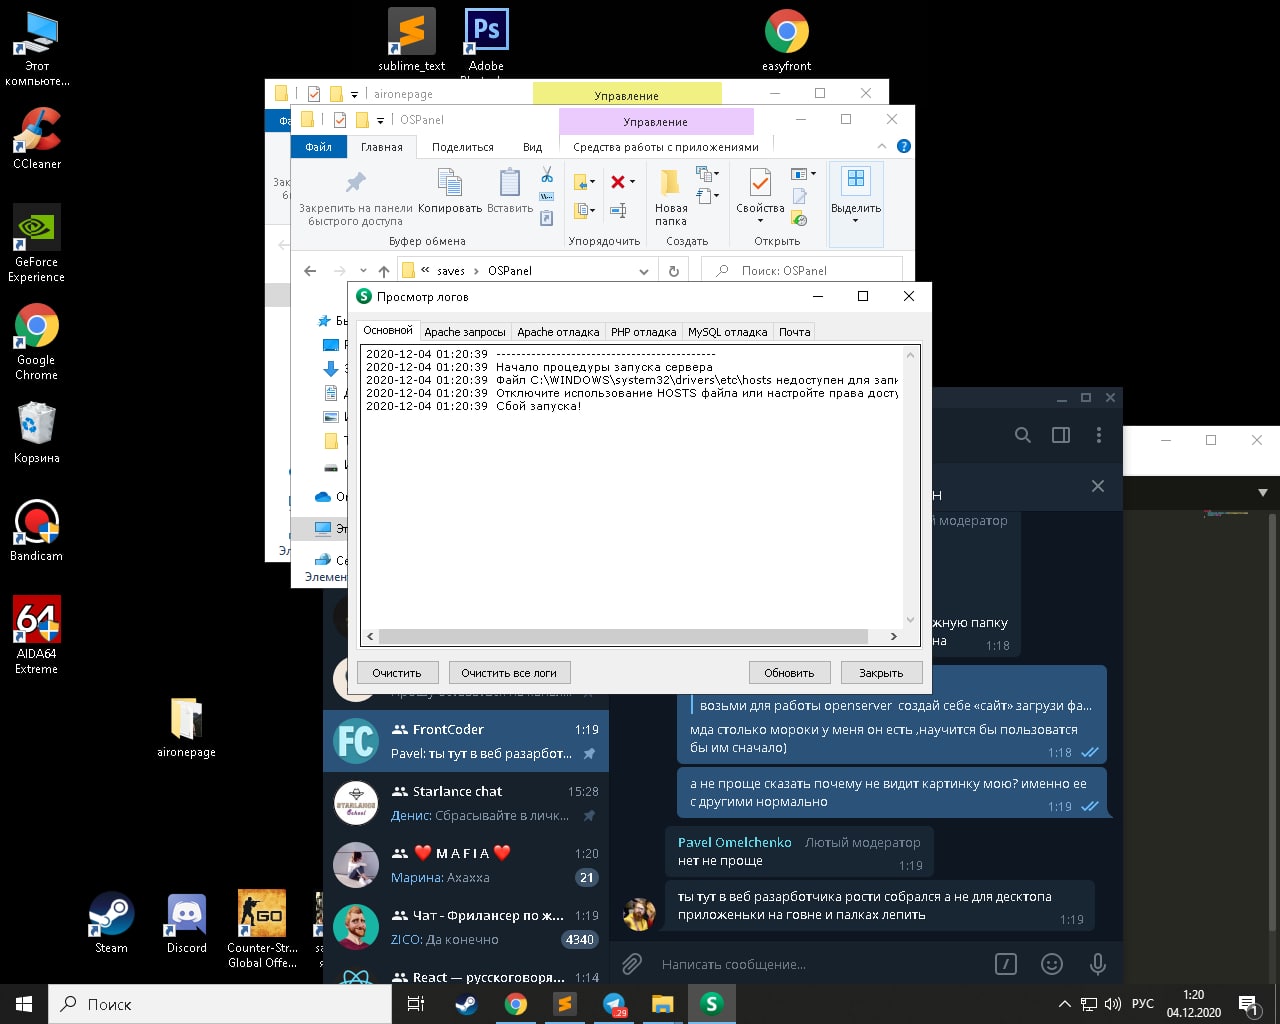Show hidden system tray icons
1280x1024 pixels.
(x=1064, y=1004)
